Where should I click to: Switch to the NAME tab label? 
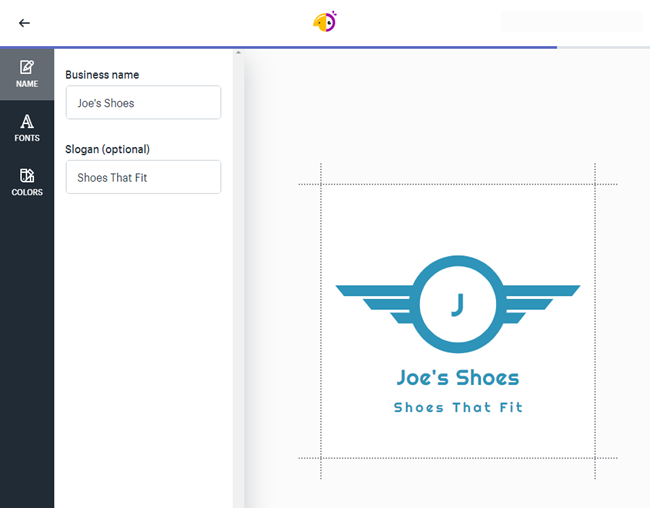click(27, 85)
